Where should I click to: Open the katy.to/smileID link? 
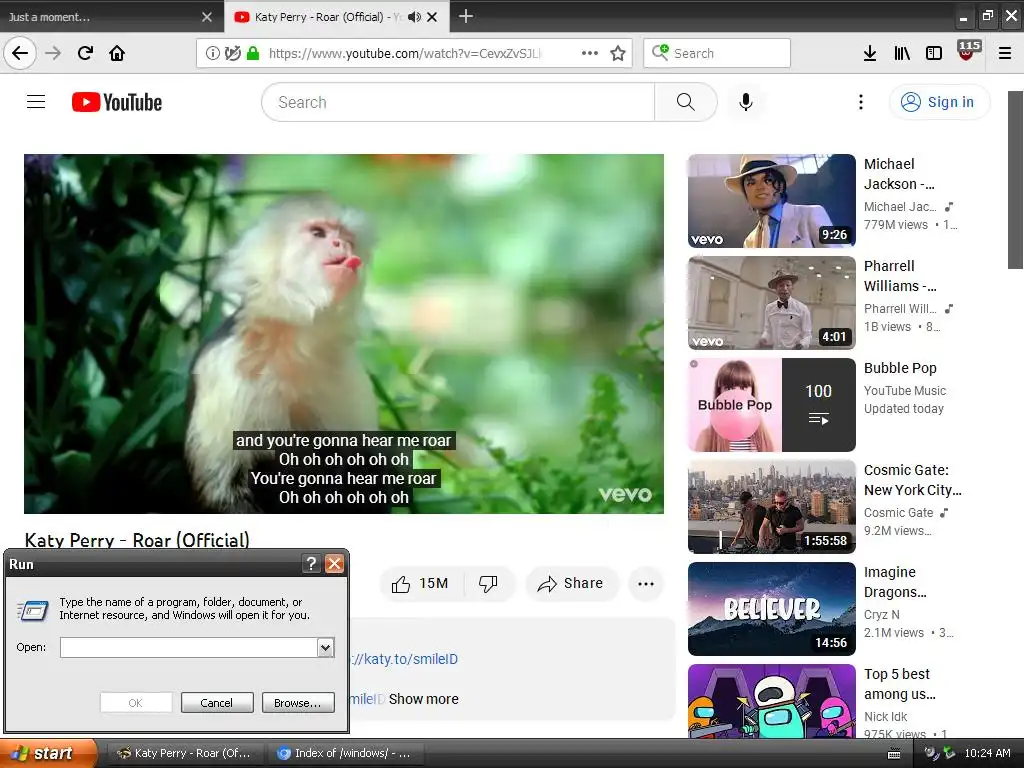(404, 659)
